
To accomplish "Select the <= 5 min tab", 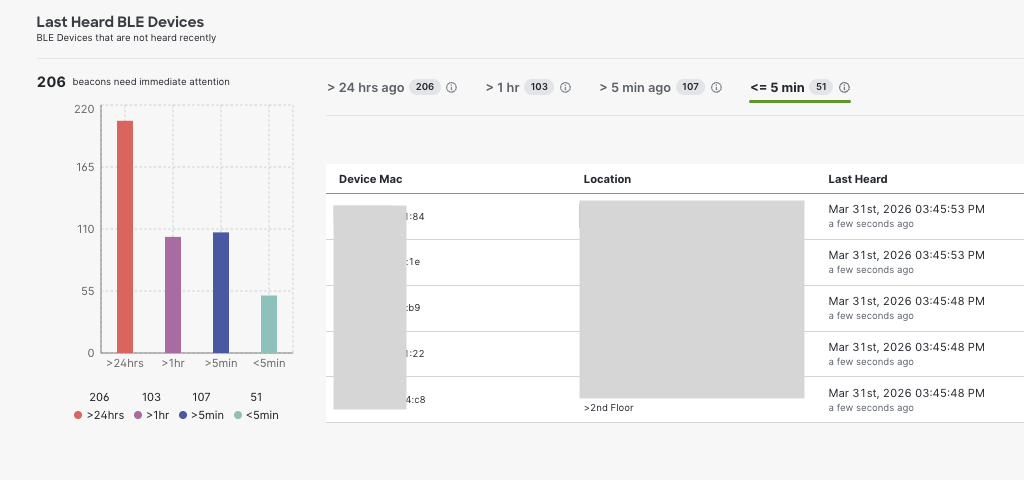I will pyautogui.click(x=777, y=88).
